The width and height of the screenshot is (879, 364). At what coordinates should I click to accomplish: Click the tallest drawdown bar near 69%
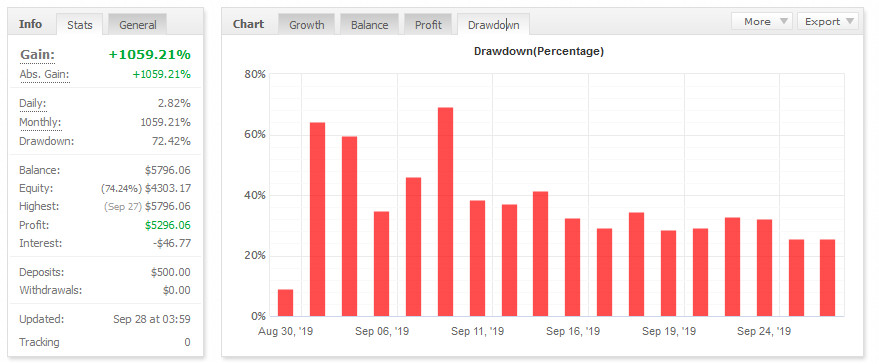pos(445,212)
